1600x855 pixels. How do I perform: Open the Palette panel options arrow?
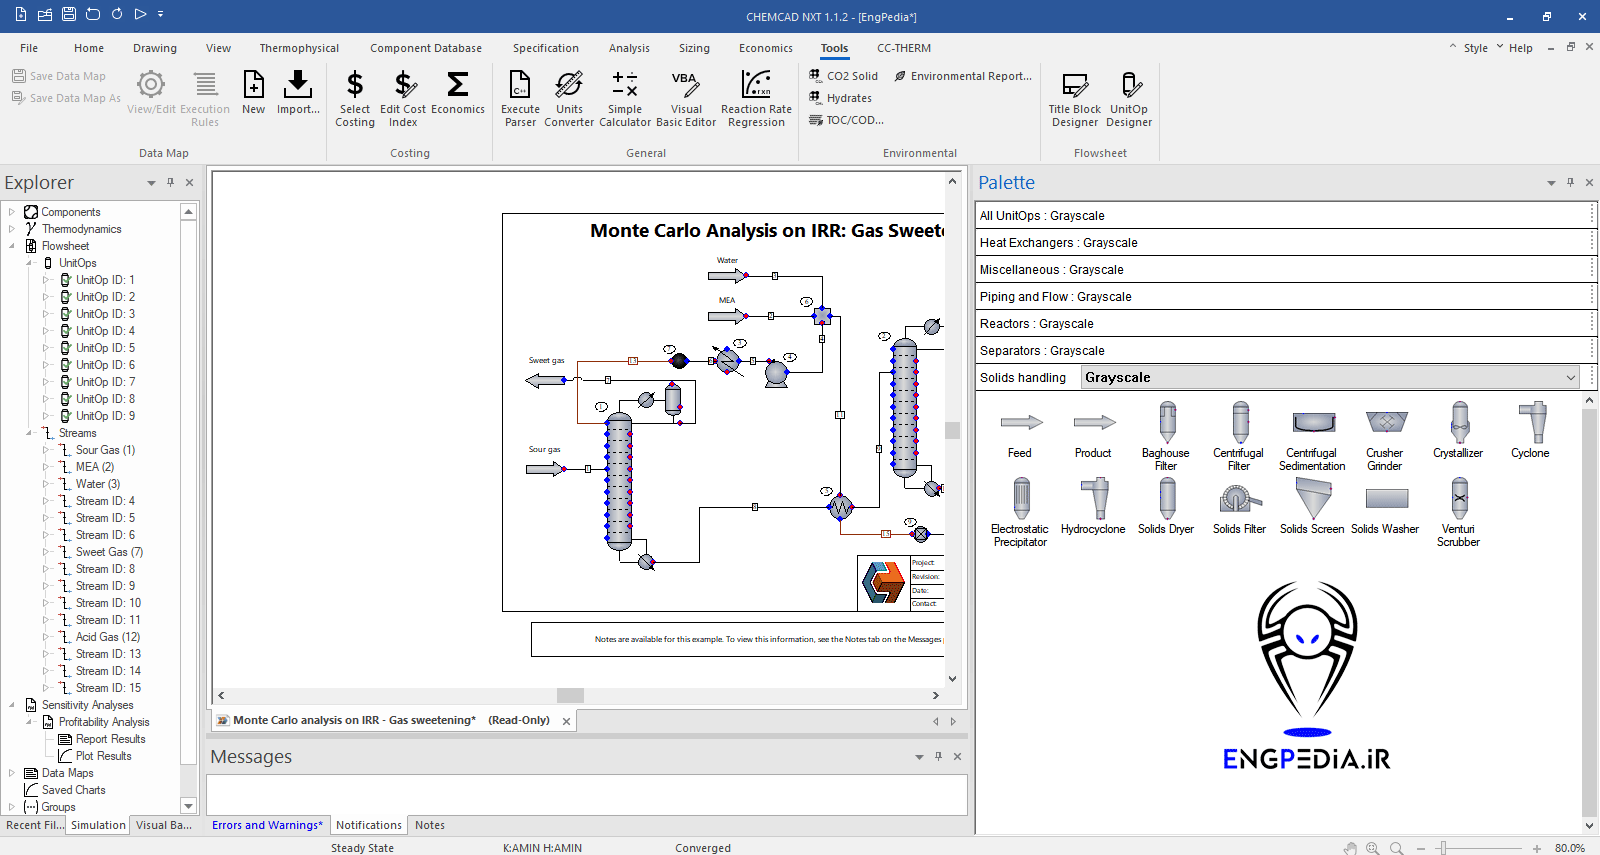(x=1551, y=183)
